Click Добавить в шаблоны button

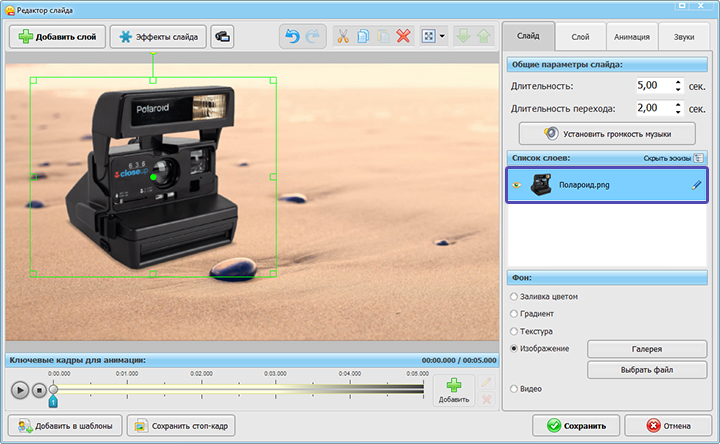point(65,426)
